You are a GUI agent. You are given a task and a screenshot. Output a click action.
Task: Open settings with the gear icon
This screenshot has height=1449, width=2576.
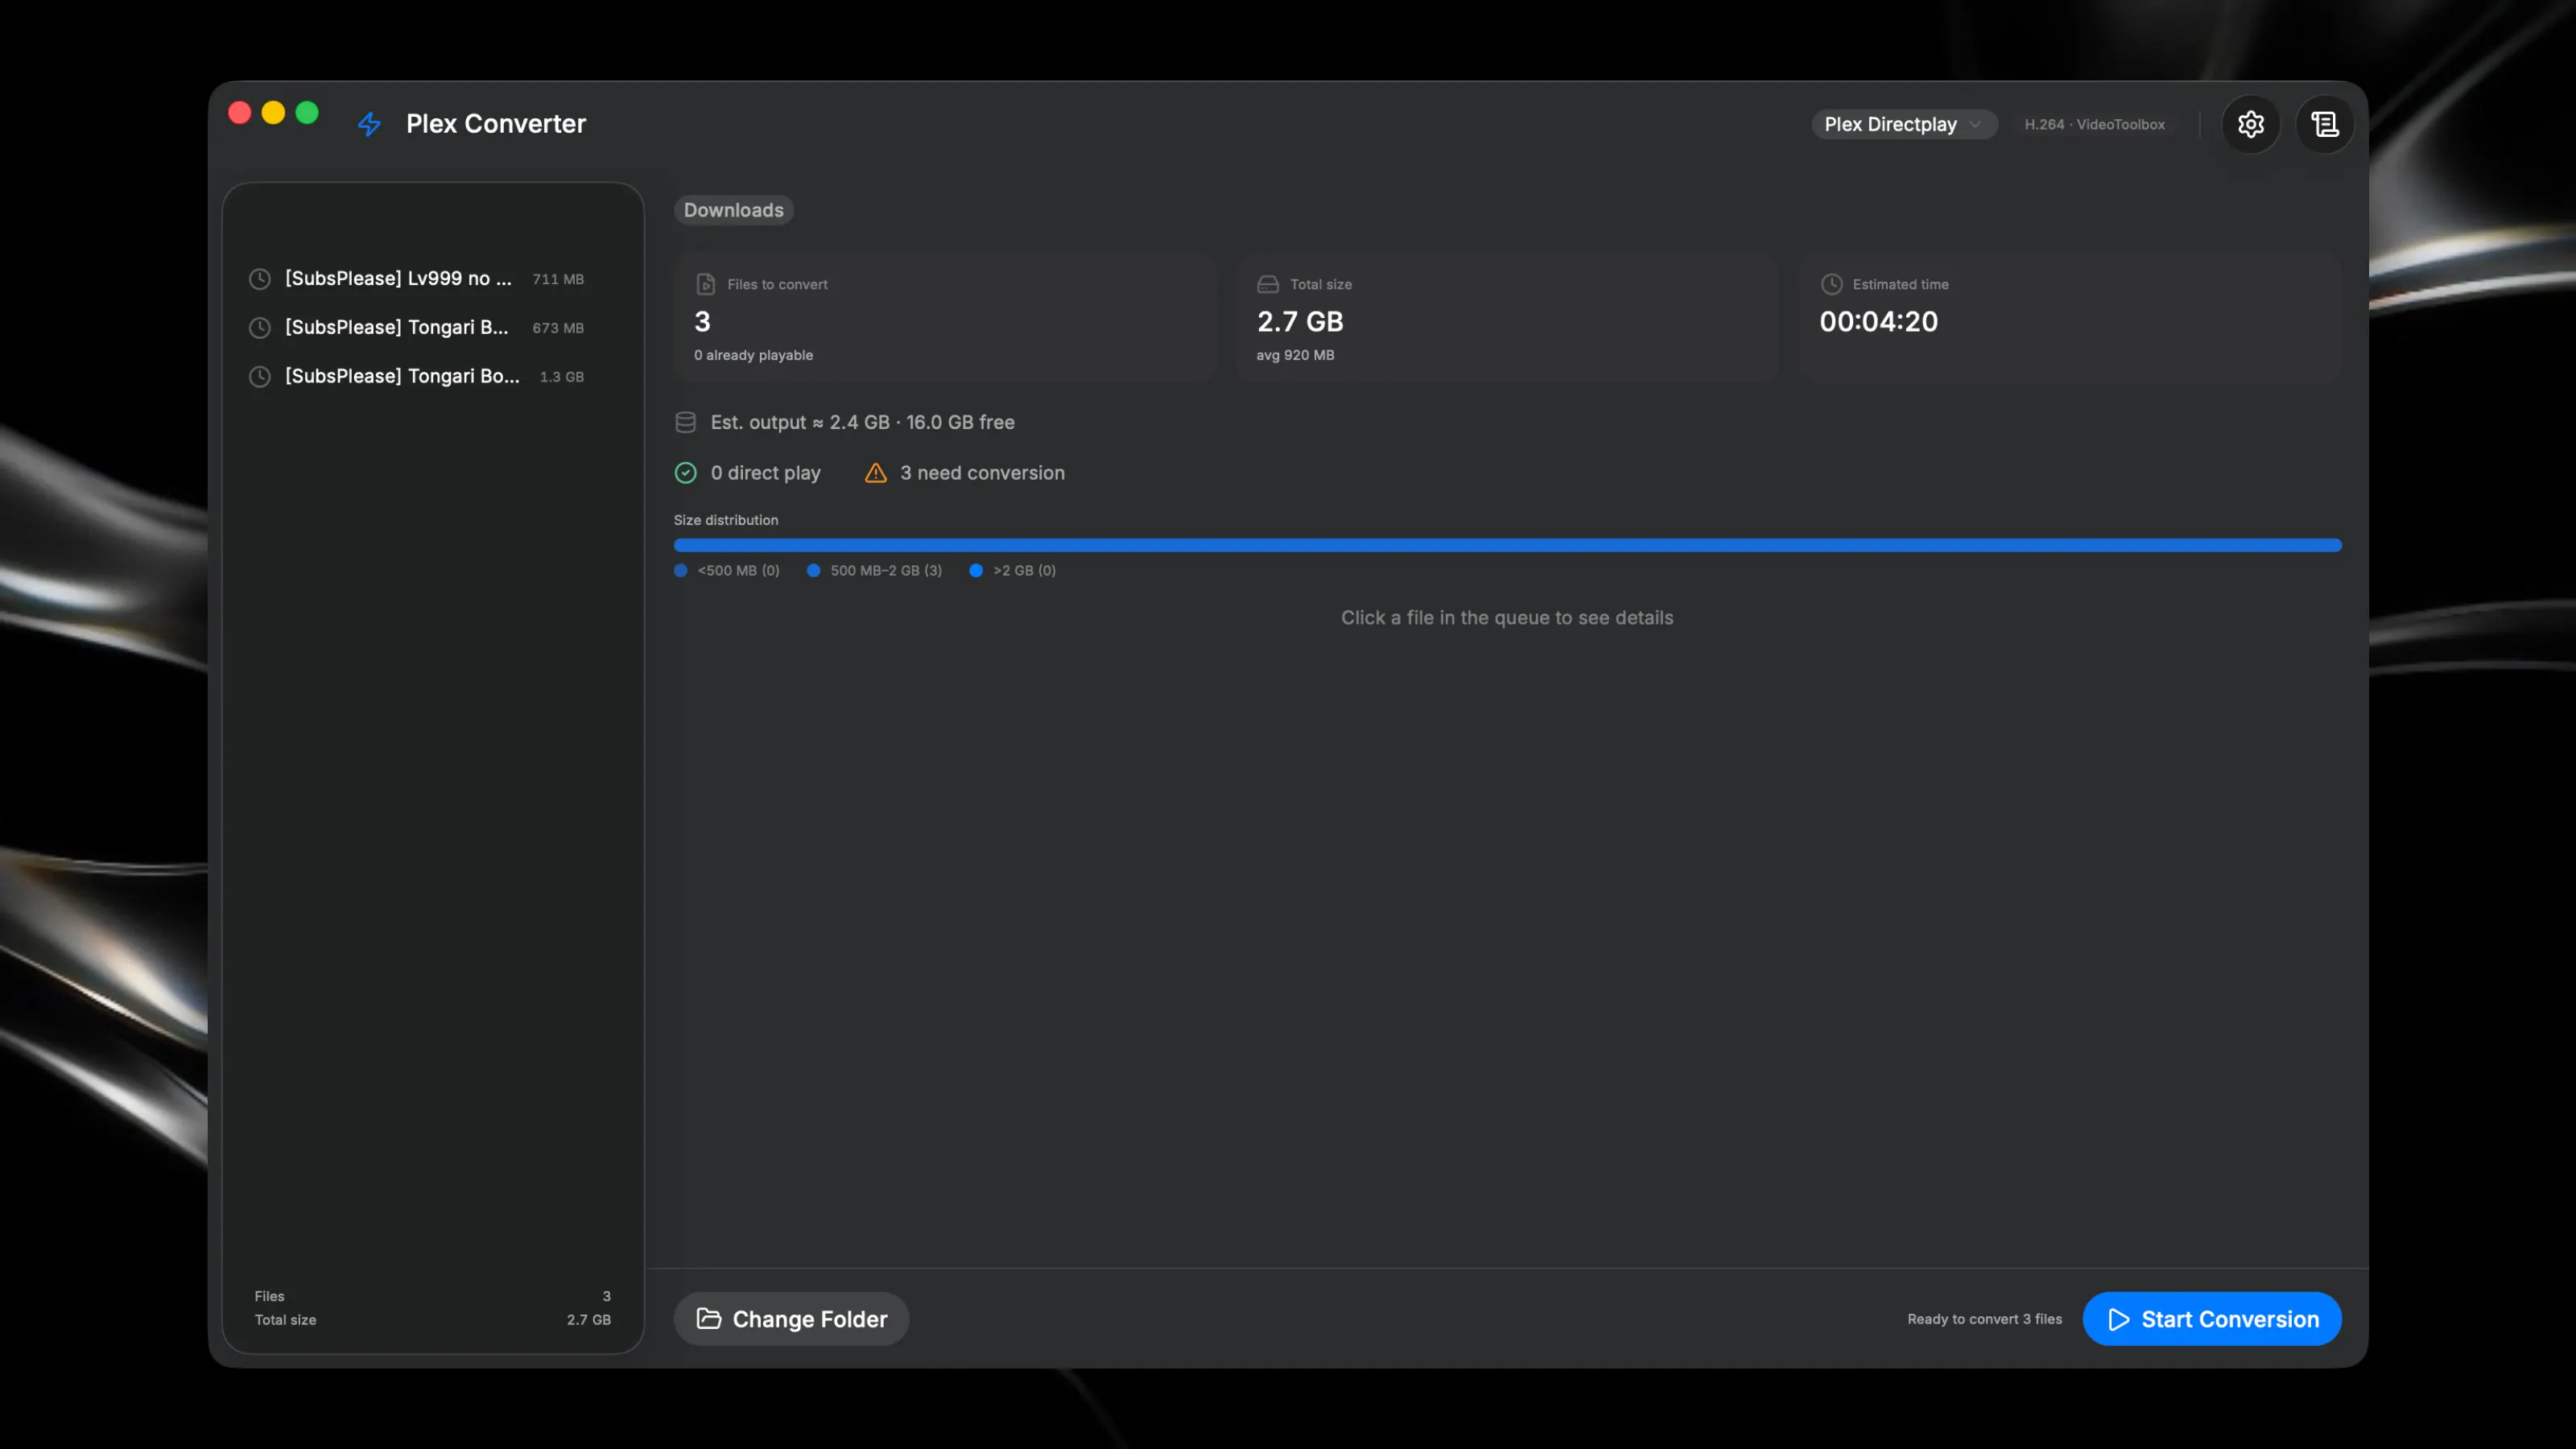coord(2250,124)
